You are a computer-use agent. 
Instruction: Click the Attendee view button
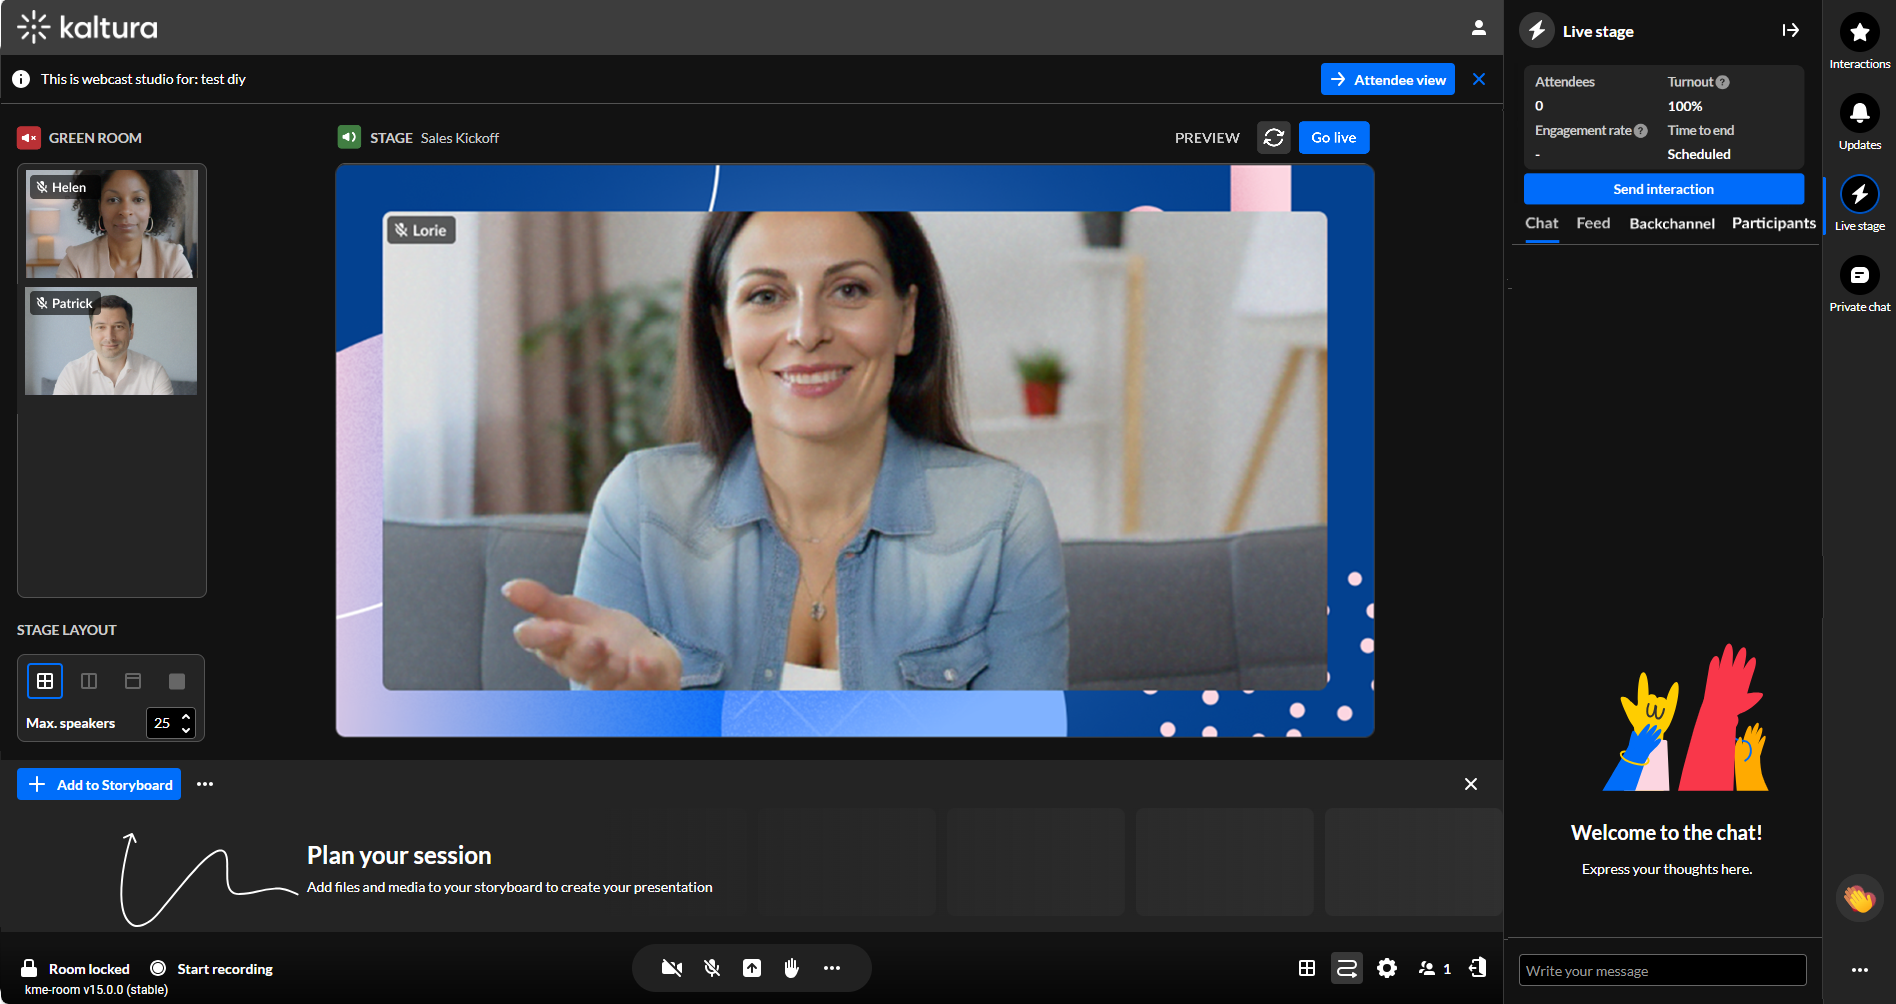(x=1388, y=80)
